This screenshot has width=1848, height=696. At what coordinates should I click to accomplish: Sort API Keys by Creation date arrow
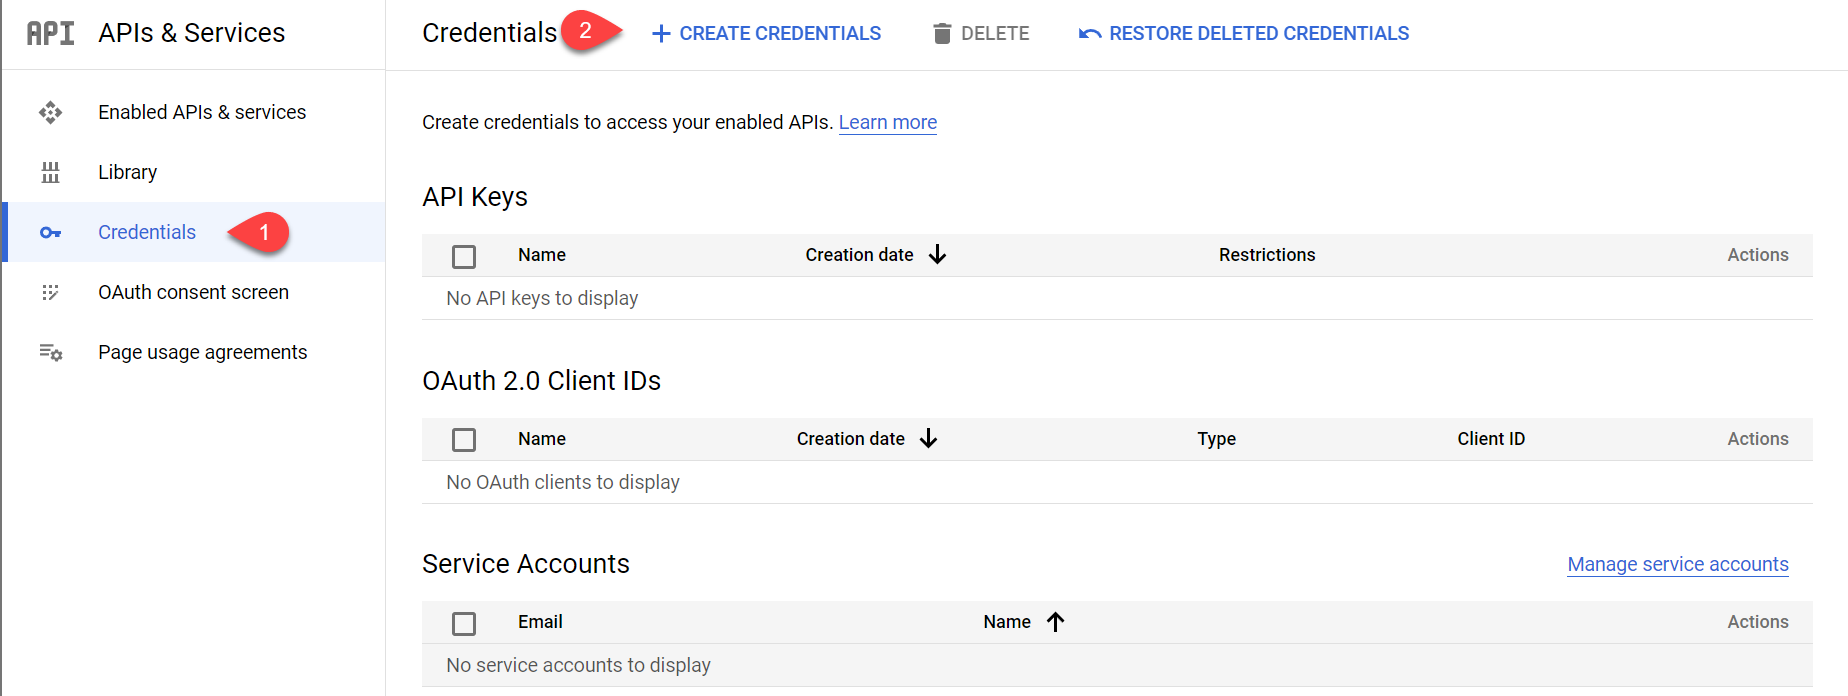937,255
